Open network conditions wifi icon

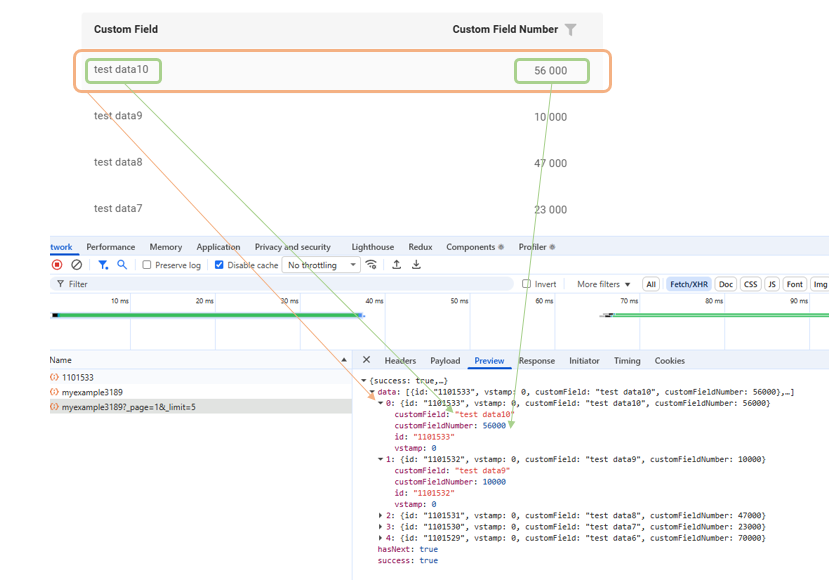[372, 265]
